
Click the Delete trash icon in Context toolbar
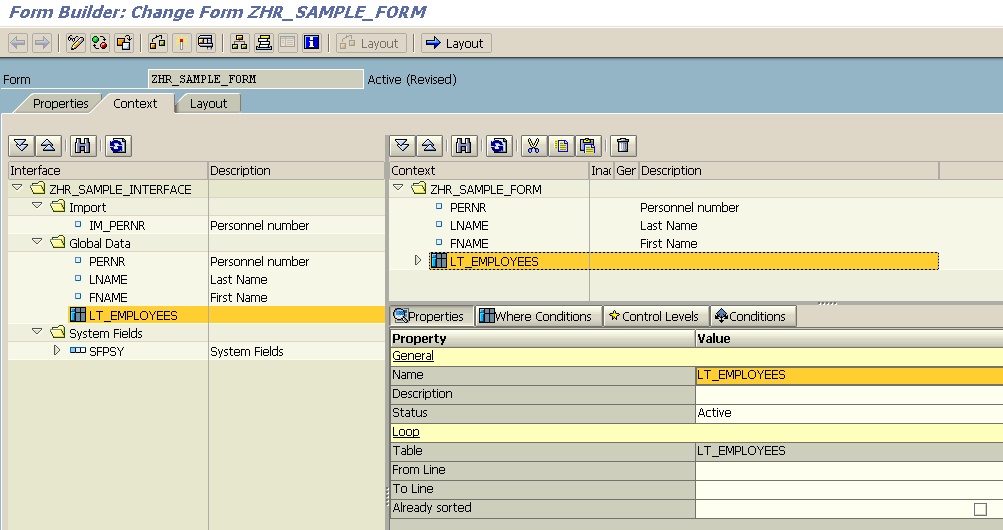point(623,146)
